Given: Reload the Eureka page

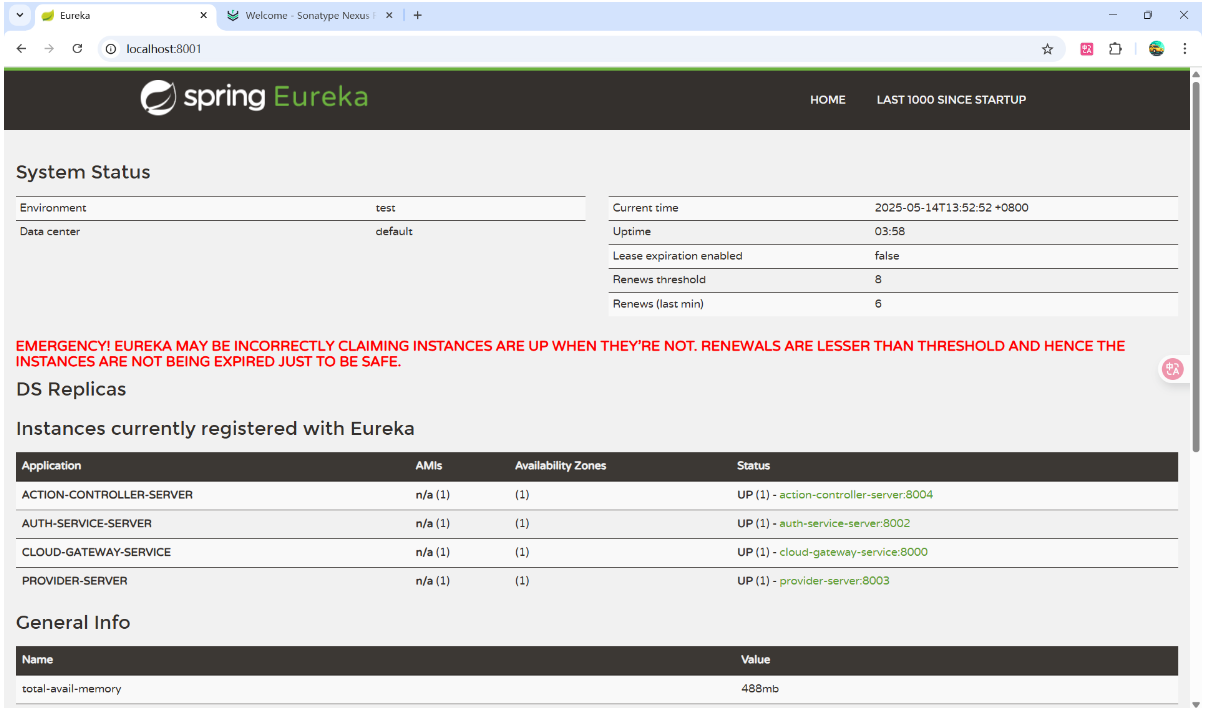Looking at the screenshot, I should pos(77,48).
